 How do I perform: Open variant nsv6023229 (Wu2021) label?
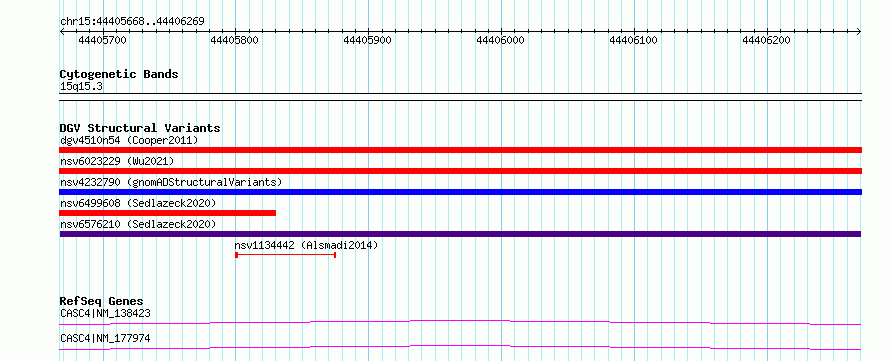point(117,161)
